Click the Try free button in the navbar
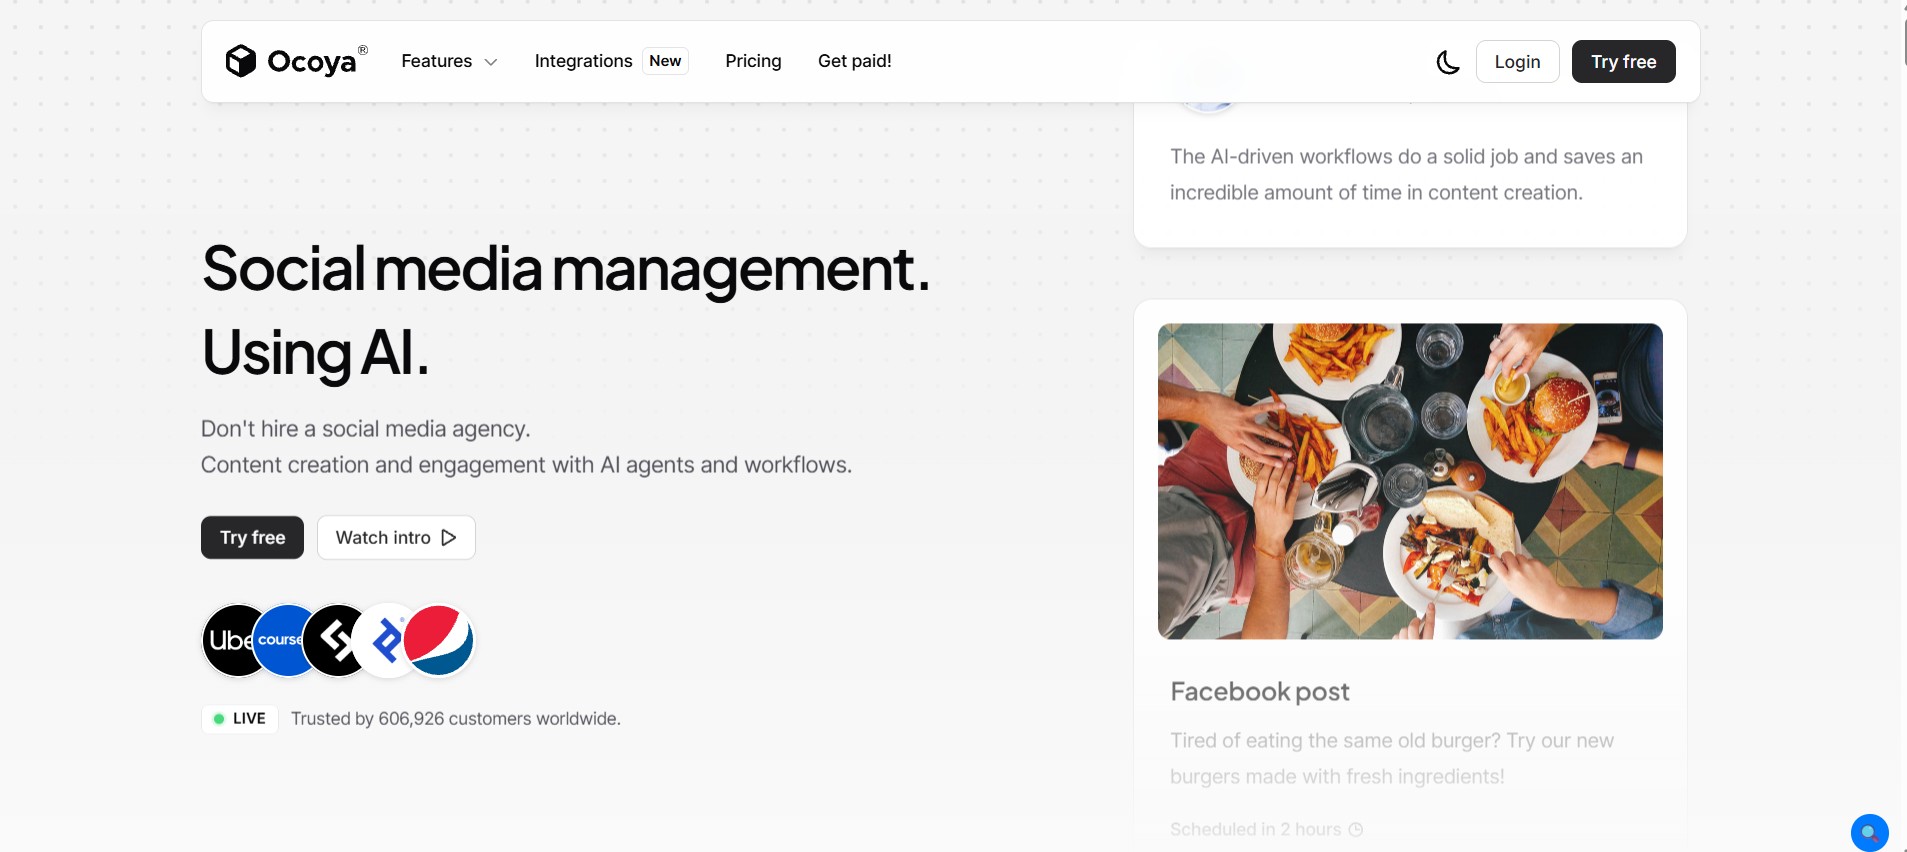 pos(1623,62)
